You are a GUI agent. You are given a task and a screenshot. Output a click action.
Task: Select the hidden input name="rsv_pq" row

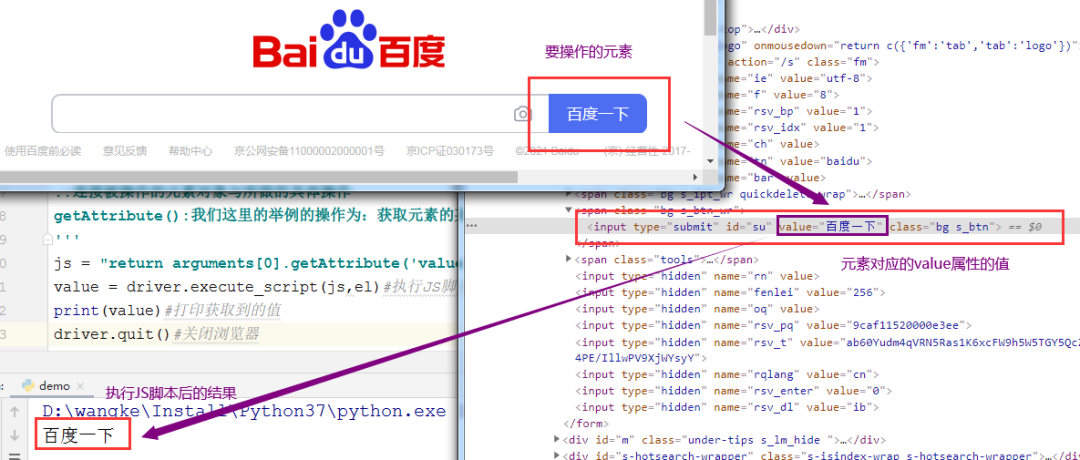[773, 325]
